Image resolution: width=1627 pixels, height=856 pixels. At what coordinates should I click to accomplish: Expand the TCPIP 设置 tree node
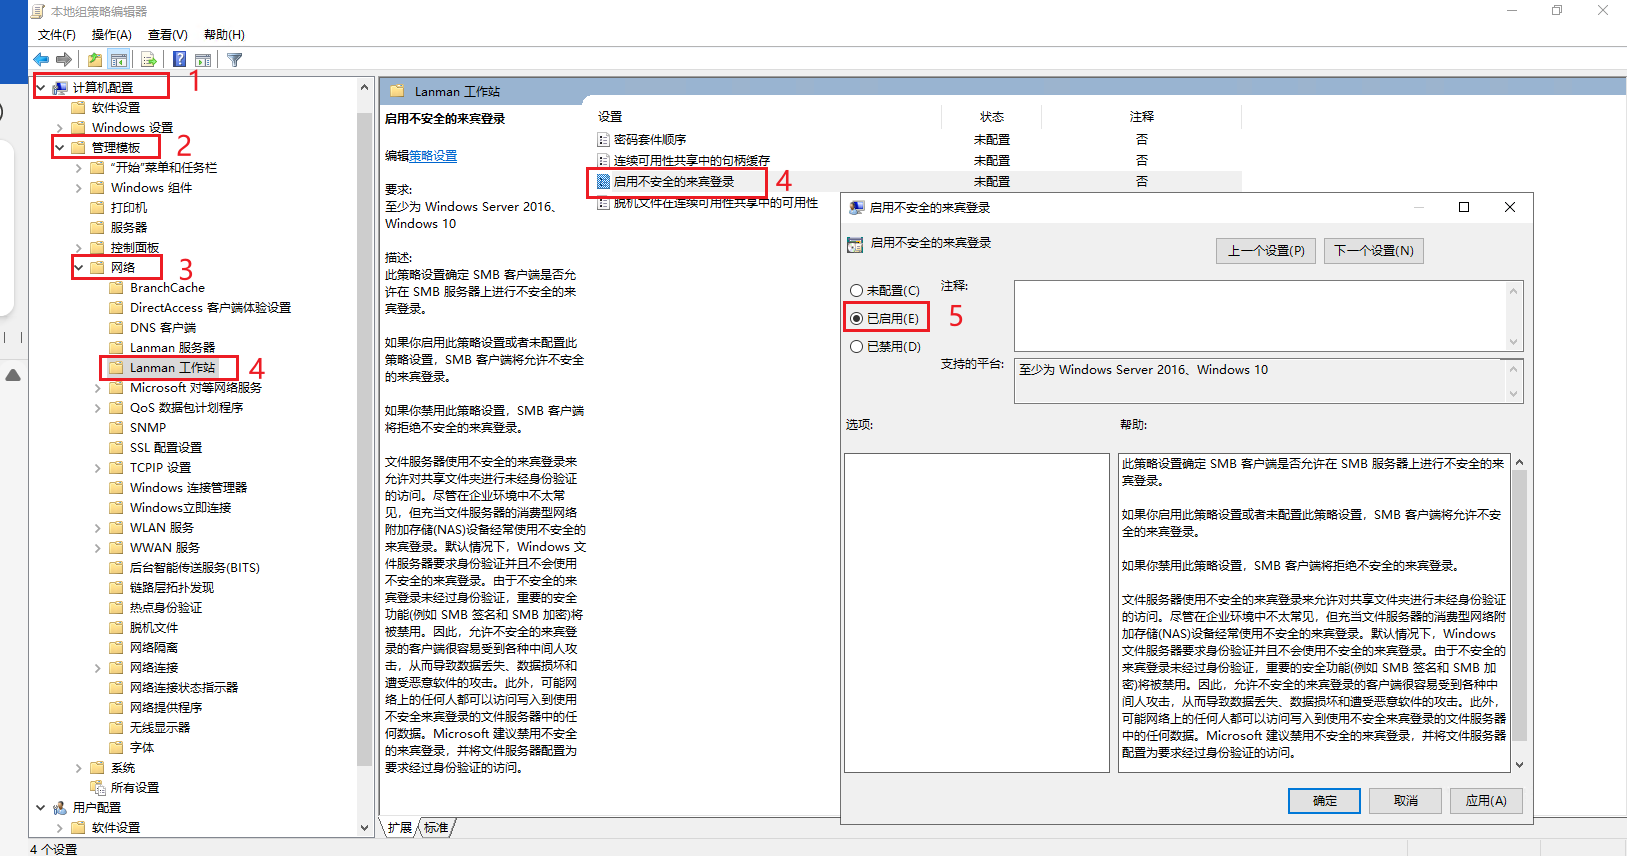pyautogui.click(x=98, y=468)
